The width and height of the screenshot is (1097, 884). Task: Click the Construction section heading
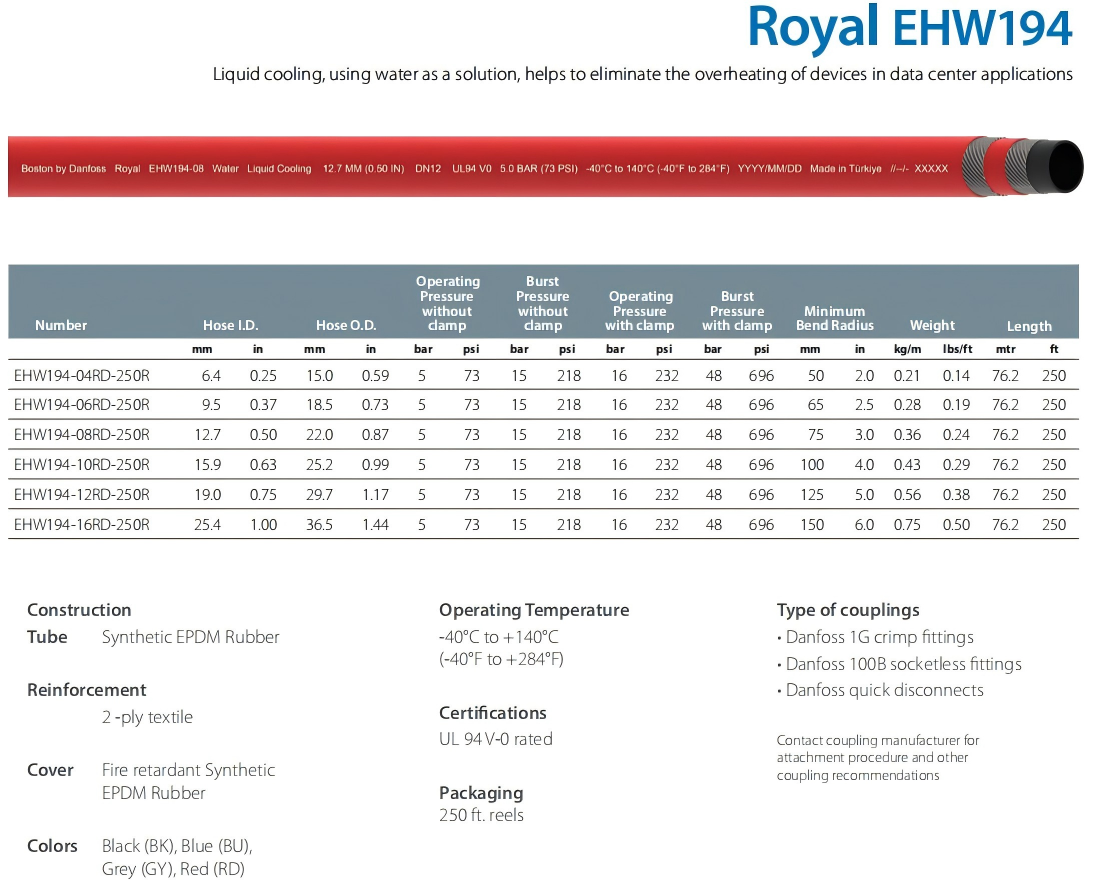coord(79,610)
